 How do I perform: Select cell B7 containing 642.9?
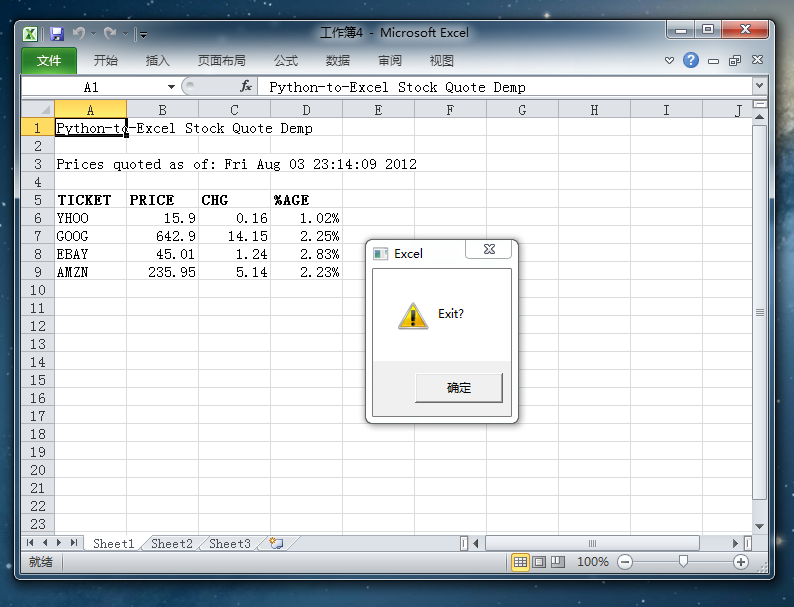[x=162, y=236]
